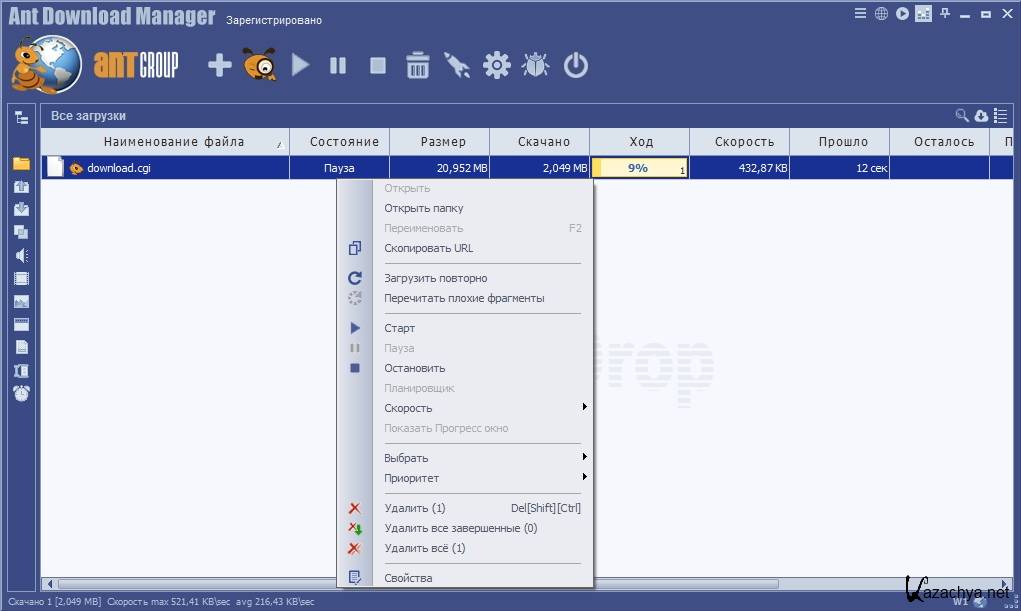The image size is (1021, 611).
Task: Click the cloud download icon
Action: 981,116
